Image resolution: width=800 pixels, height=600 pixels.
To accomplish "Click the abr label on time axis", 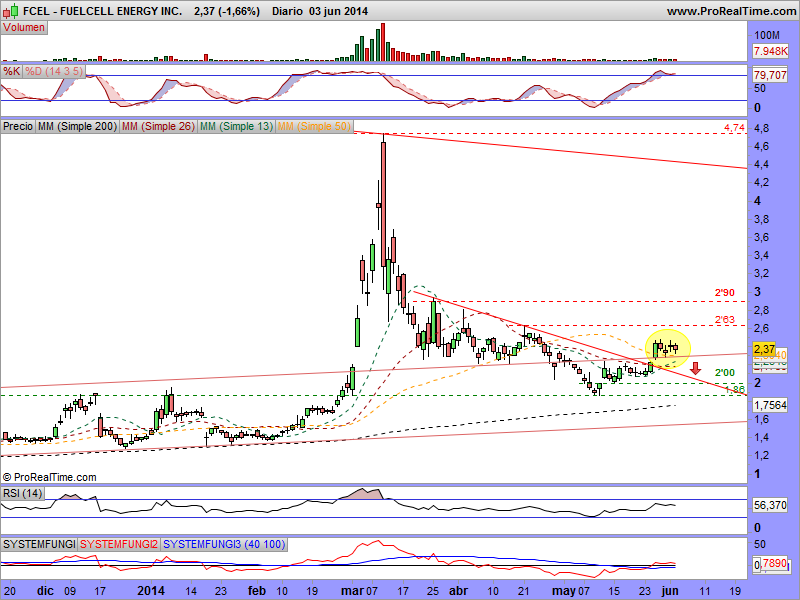I will click(458, 591).
